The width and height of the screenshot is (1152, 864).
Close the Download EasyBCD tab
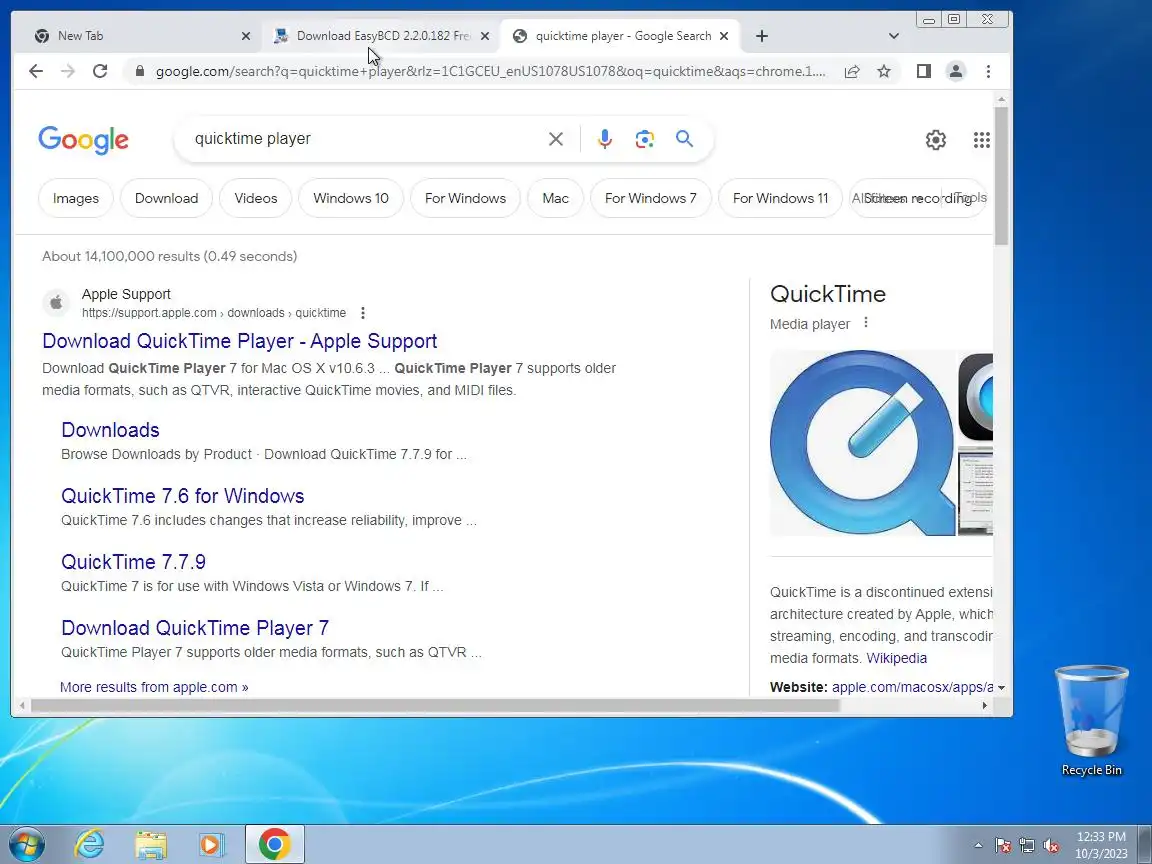point(485,36)
